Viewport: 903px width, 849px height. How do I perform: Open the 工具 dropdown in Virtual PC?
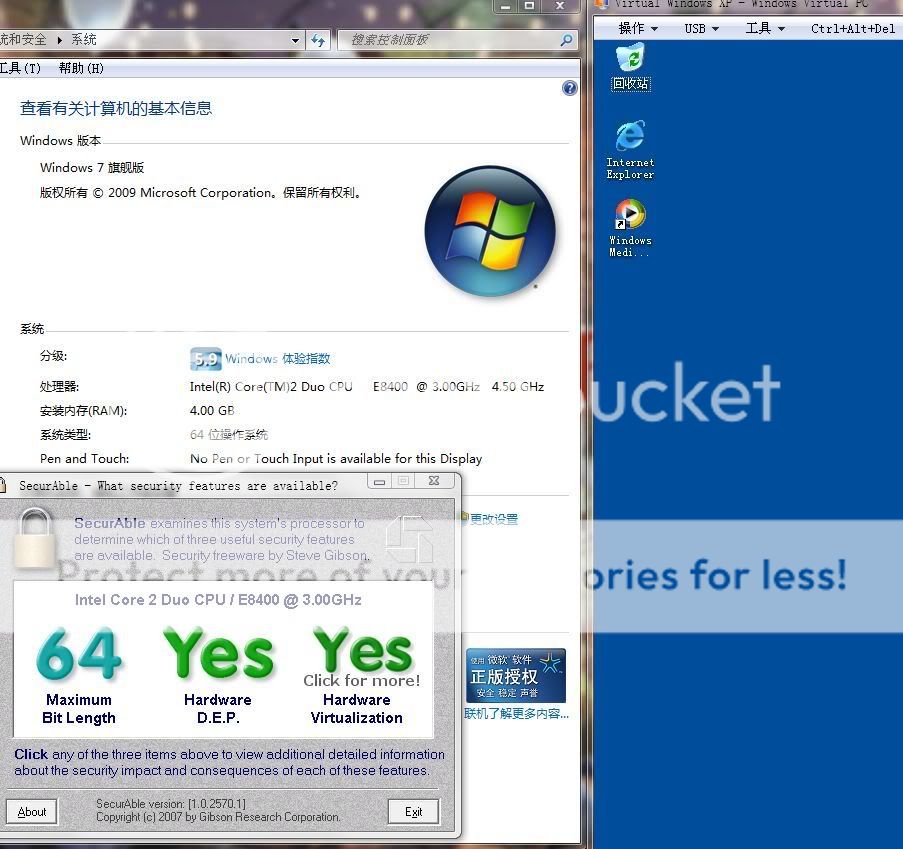[765, 28]
